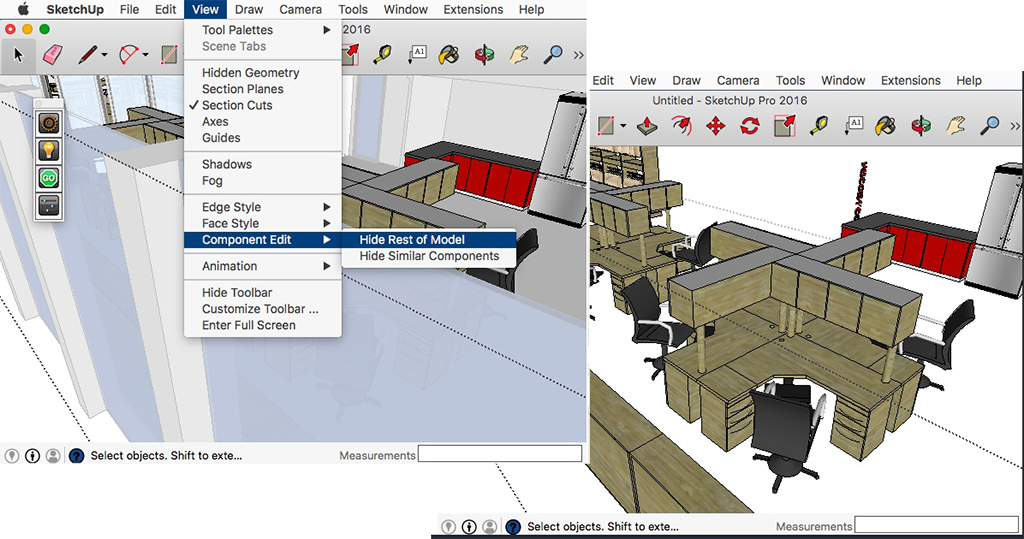Open the Draw menu in top menu bar

click(x=249, y=10)
